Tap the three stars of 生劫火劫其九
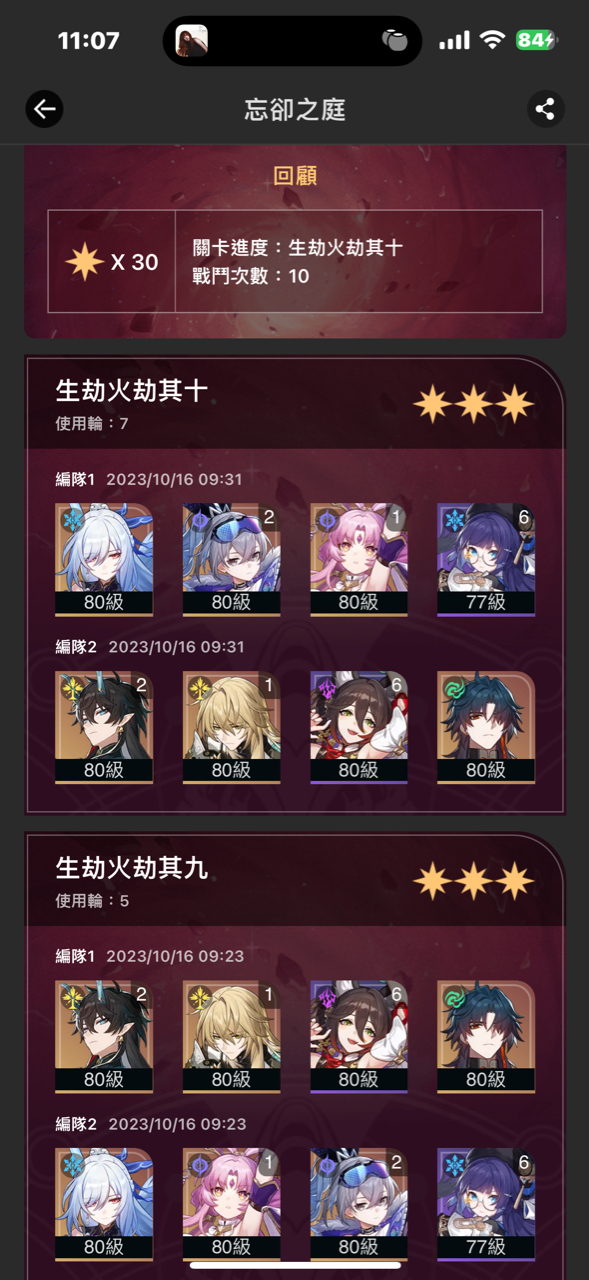Viewport: 590px width, 1280px height. click(x=474, y=881)
